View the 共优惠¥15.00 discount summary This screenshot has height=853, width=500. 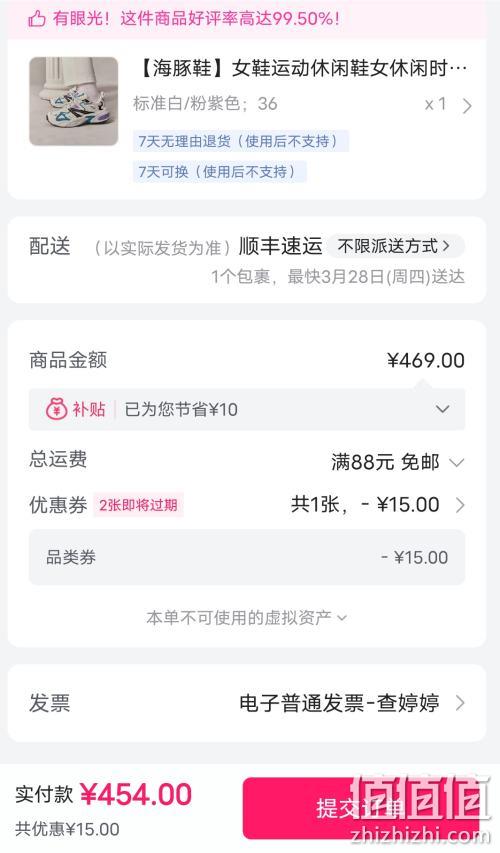(x=67, y=829)
